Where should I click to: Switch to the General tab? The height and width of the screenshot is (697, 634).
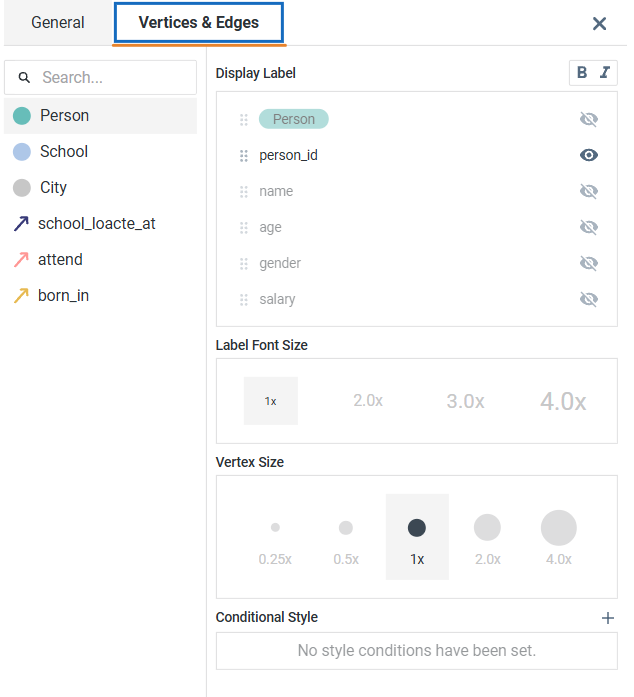coord(58,22)
